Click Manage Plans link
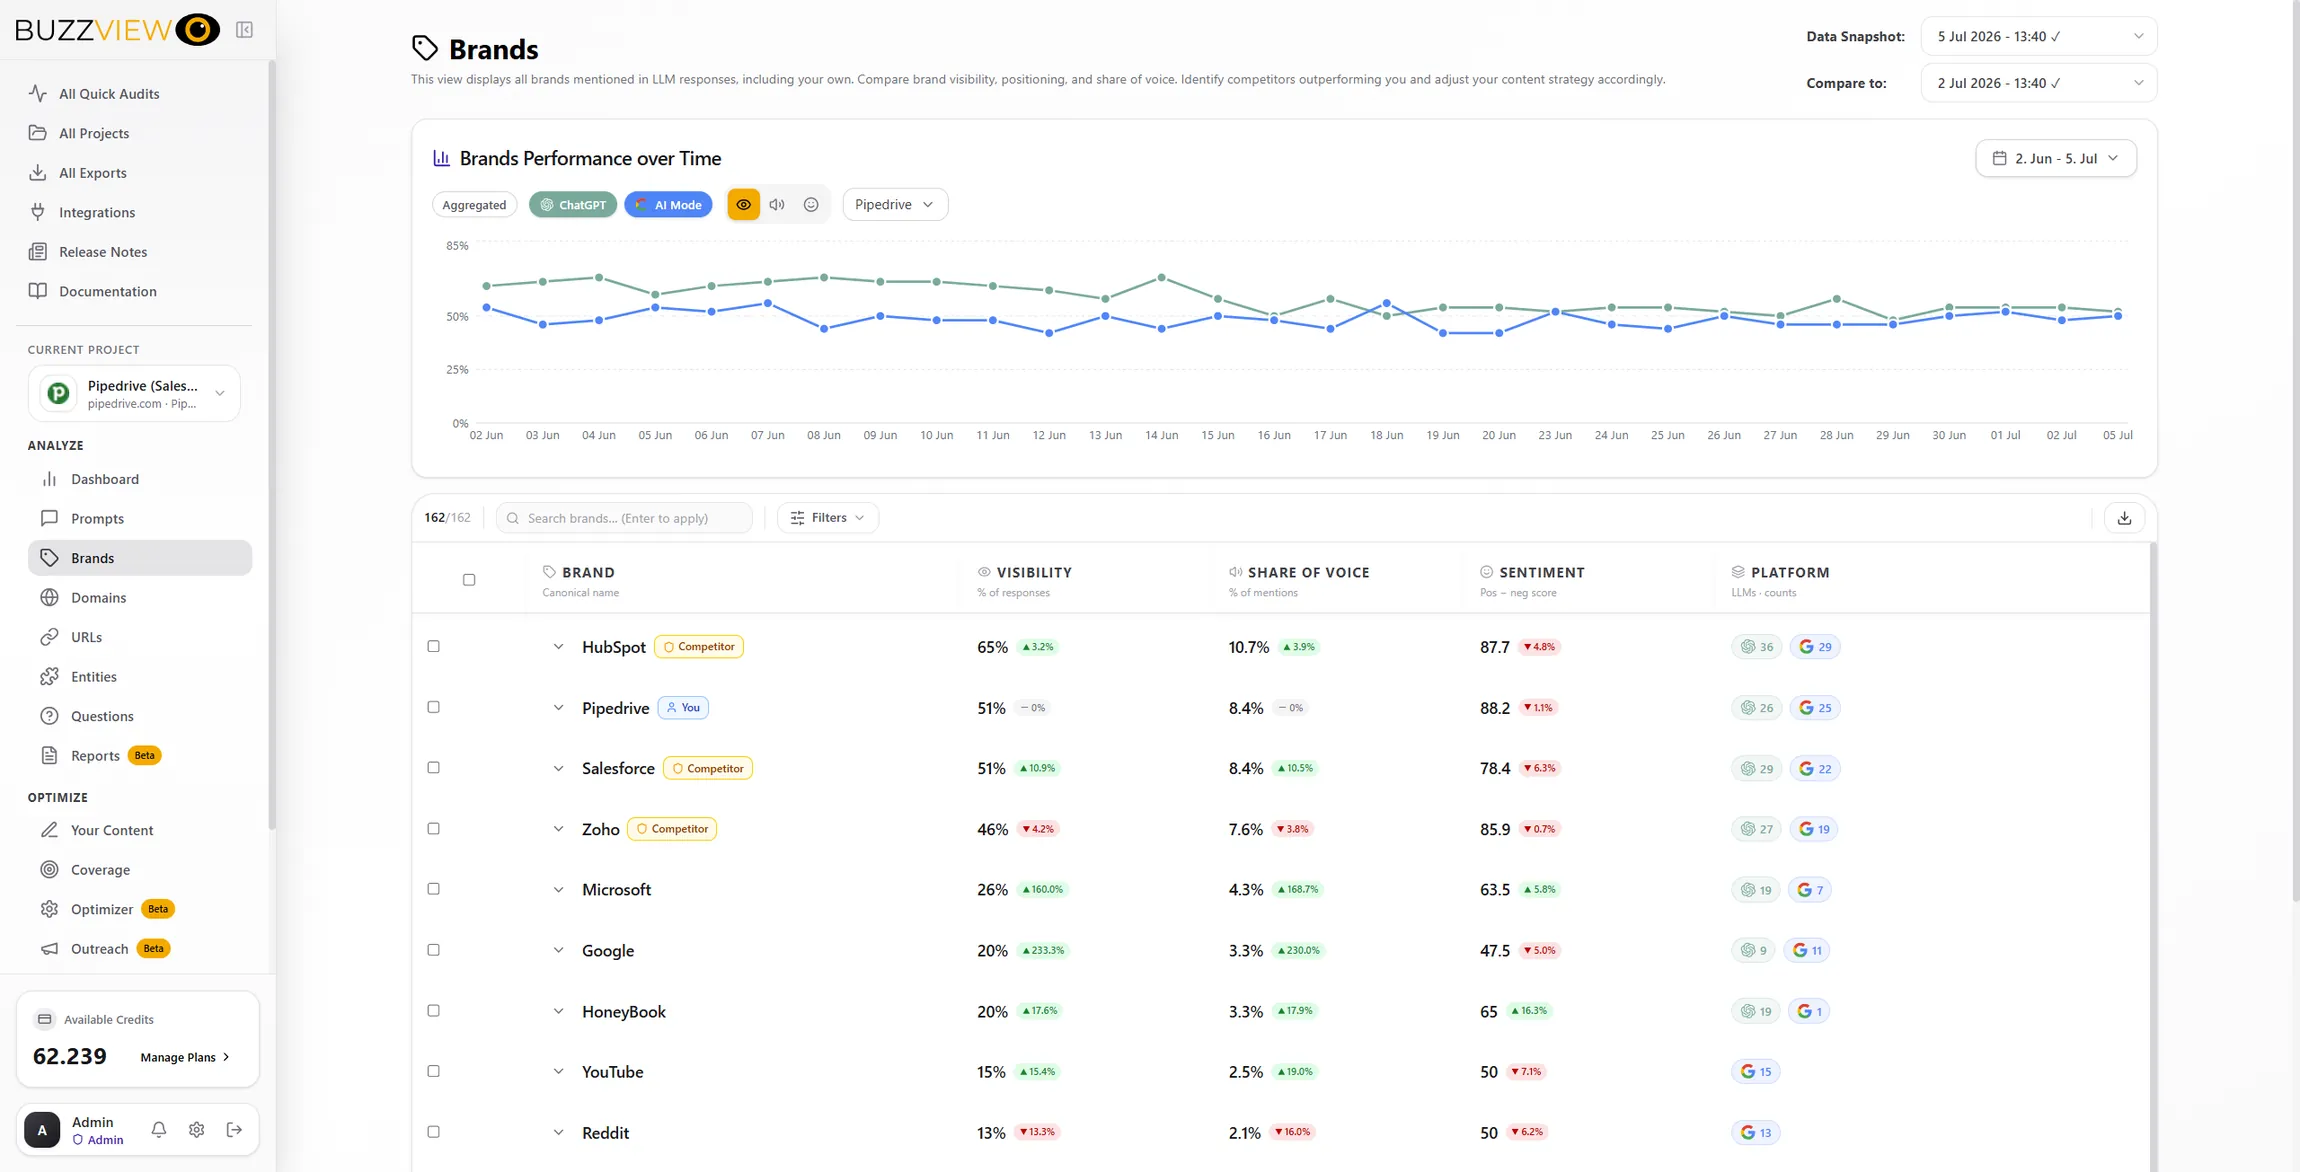 coord(185,1057)
